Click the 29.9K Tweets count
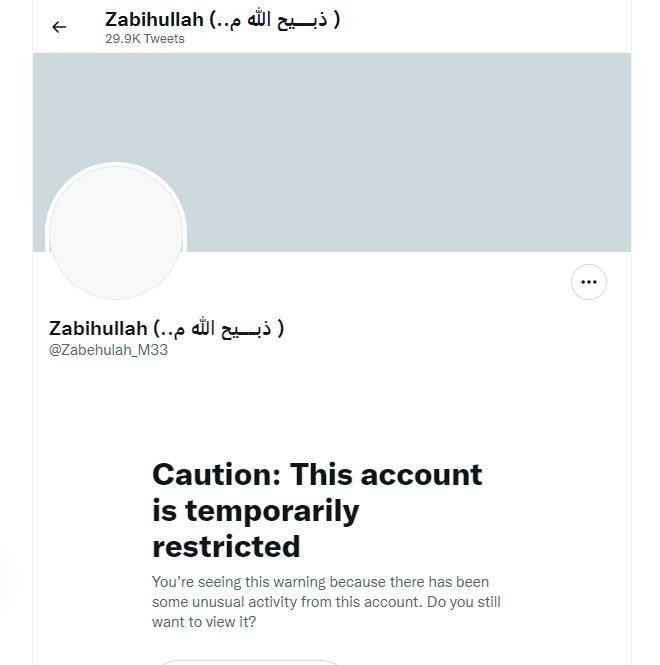Viewport: 660px width, 665px height. pyautogui.click(x=145, y=39)
